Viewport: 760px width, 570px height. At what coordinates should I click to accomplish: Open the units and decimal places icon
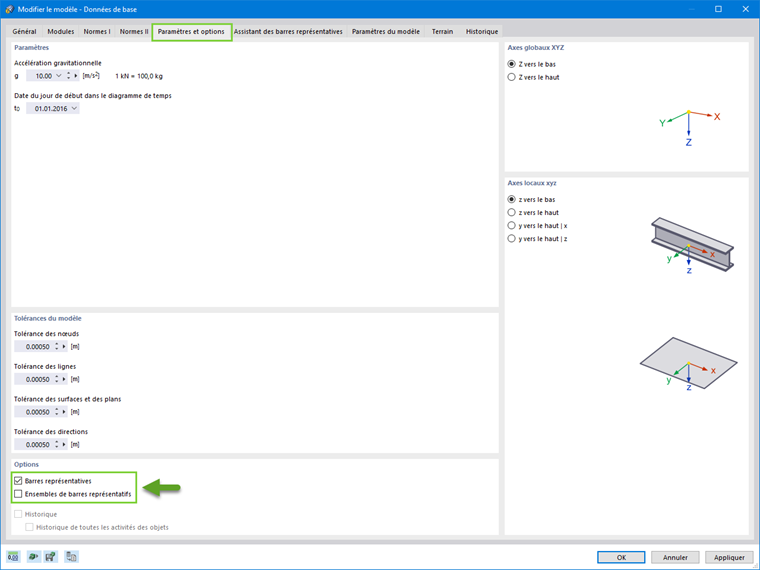[13, 556]
